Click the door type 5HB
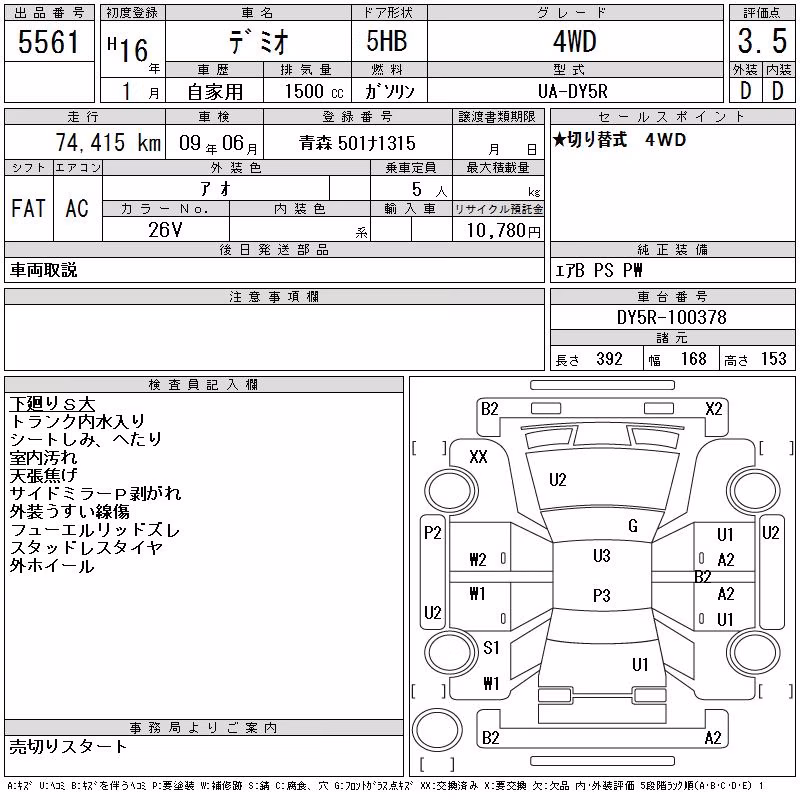 coord(387,41)
